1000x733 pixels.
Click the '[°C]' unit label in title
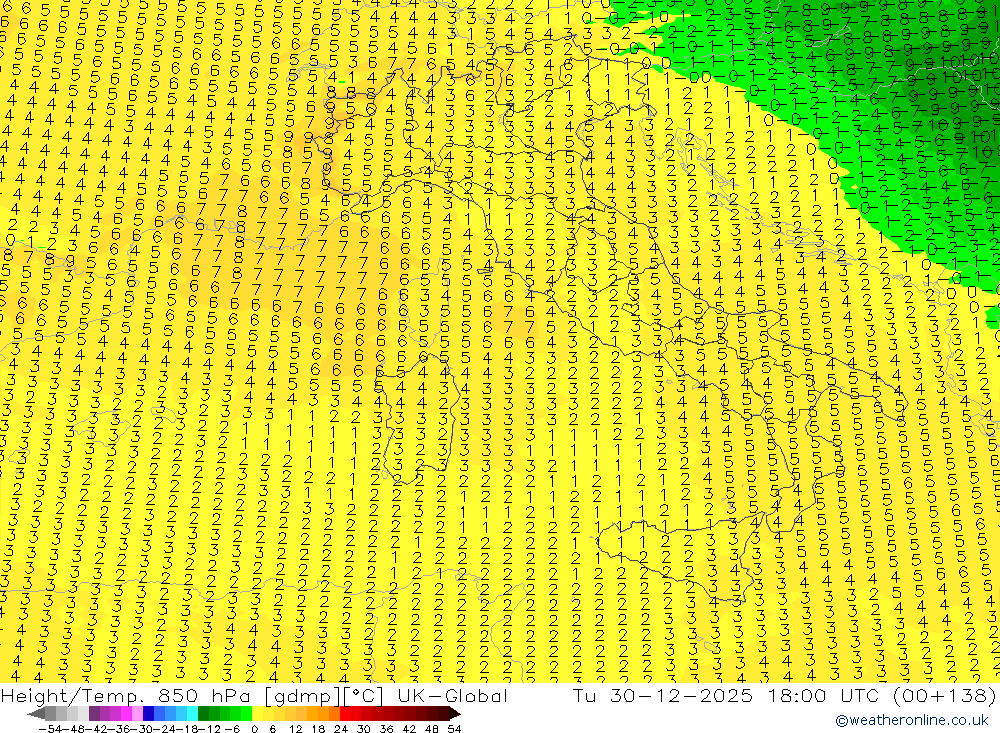click(365, 696)
